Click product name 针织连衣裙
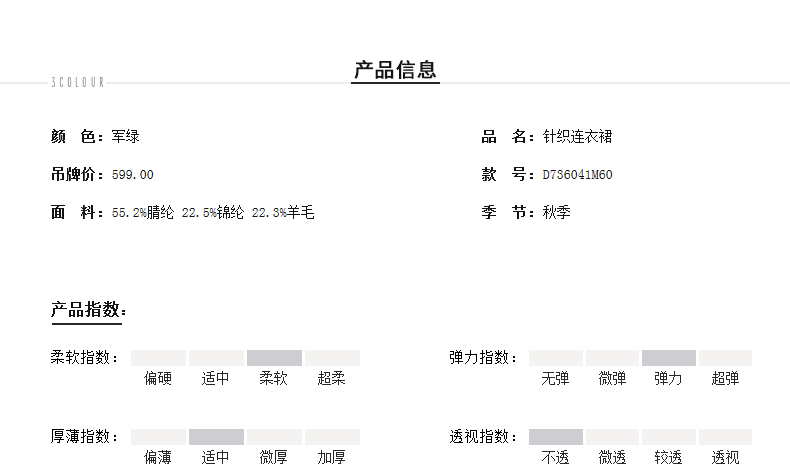The width and height of the screenshot is (790, 471). (577, 137)
